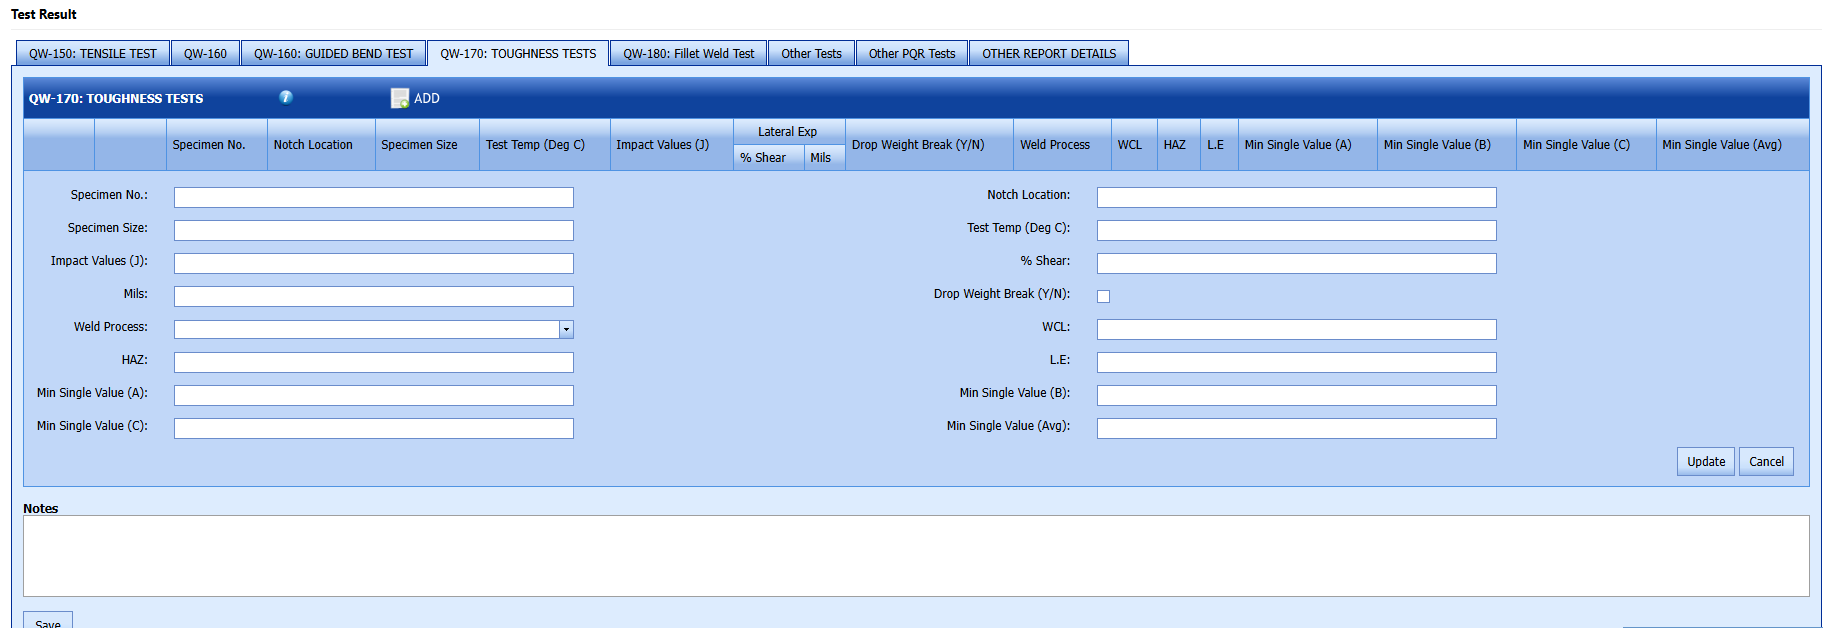Open the QW-160: GUIDED BEND TEST tab
Screen dimensions: 1824x628
click(x=333, y=54)
